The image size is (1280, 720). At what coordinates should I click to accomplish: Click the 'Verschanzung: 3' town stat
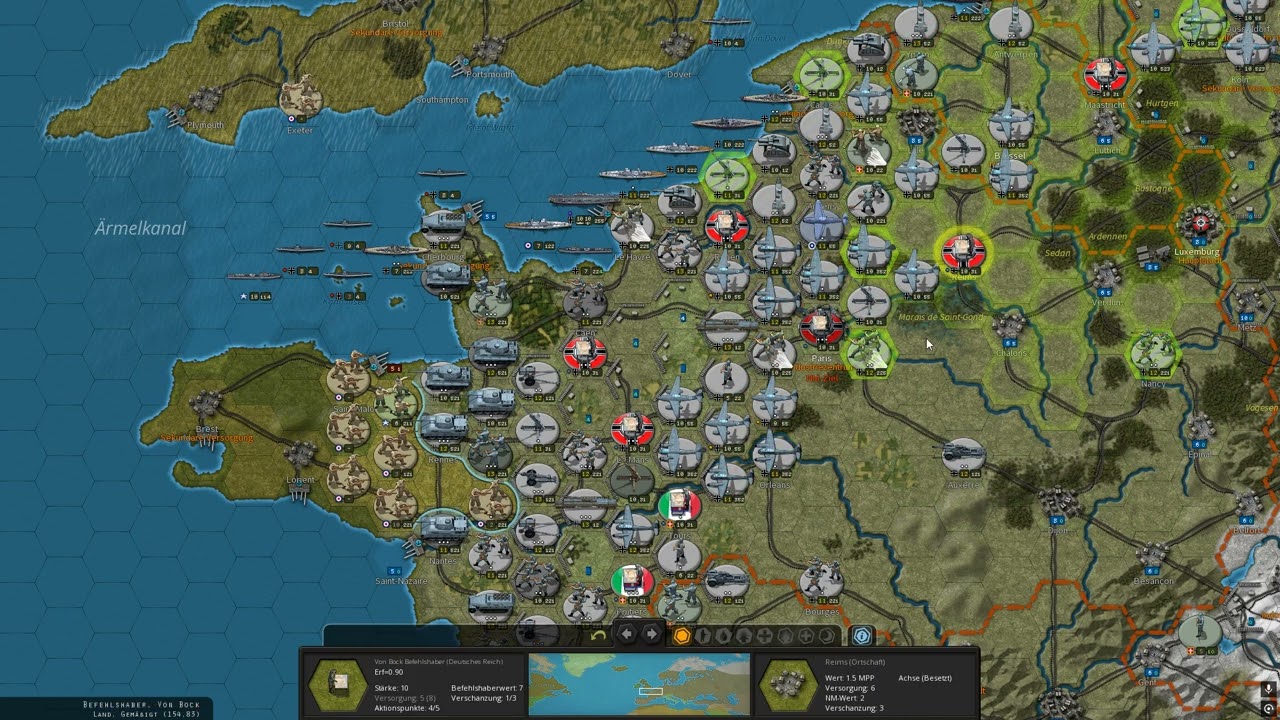coord(854,708)
